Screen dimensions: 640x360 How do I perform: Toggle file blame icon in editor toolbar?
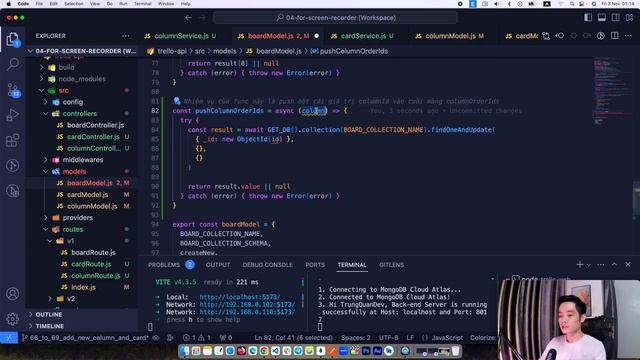click(x=601, y=36)
